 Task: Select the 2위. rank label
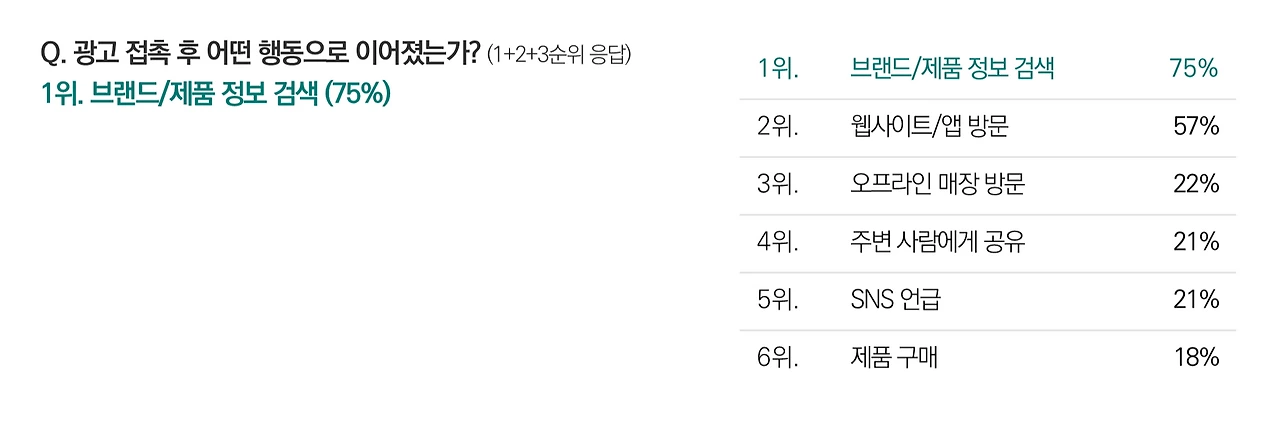pyautogui.click(x=778, y=127)
